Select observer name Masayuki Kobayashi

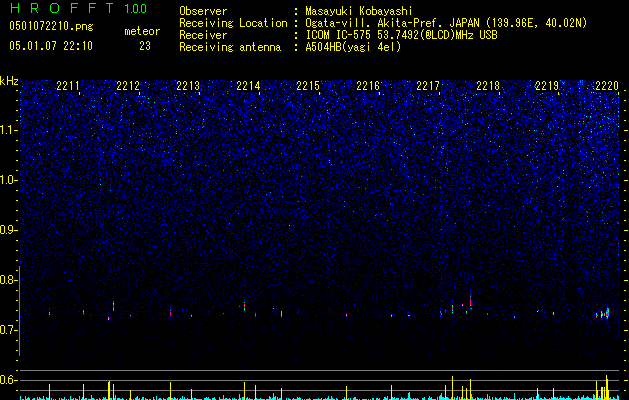point(359,11)
